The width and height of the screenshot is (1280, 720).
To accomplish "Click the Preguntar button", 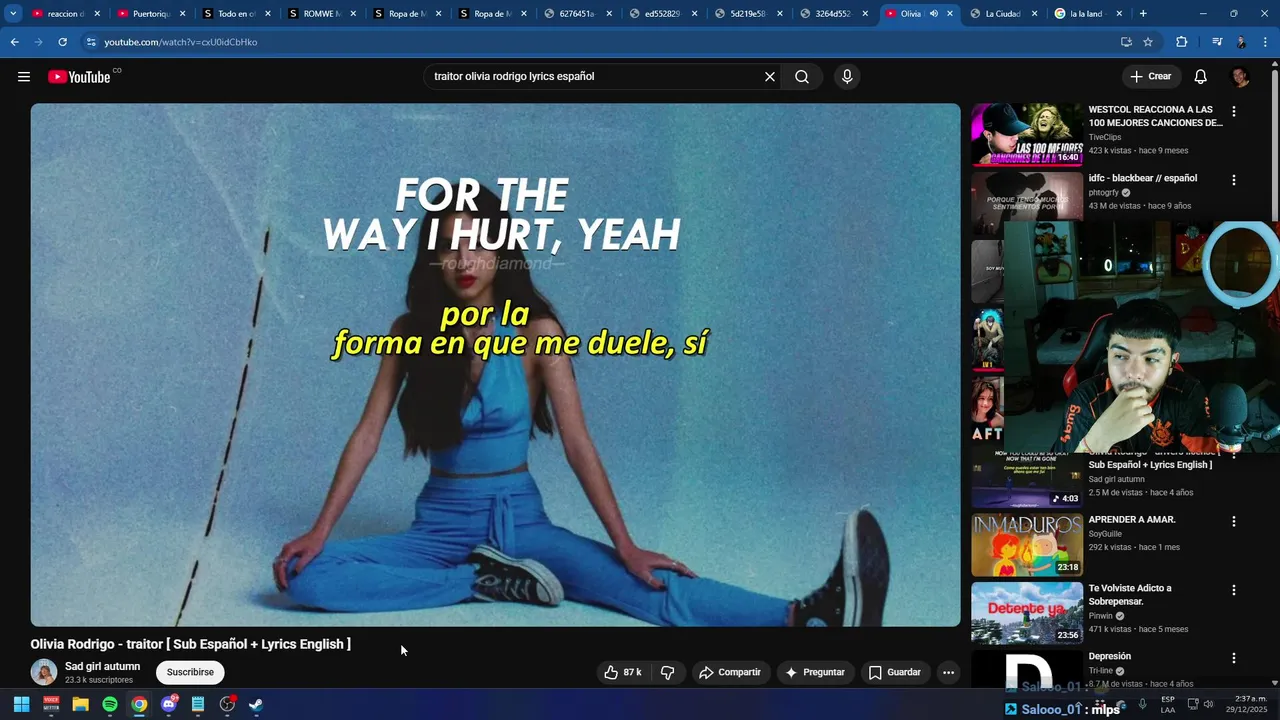I will pyautogui.click(x=815, y=672).
